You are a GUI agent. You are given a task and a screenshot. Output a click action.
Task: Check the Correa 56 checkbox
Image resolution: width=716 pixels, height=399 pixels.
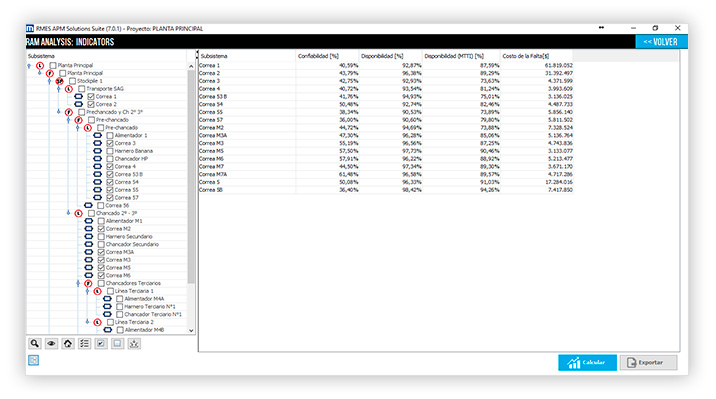(101, 205)
